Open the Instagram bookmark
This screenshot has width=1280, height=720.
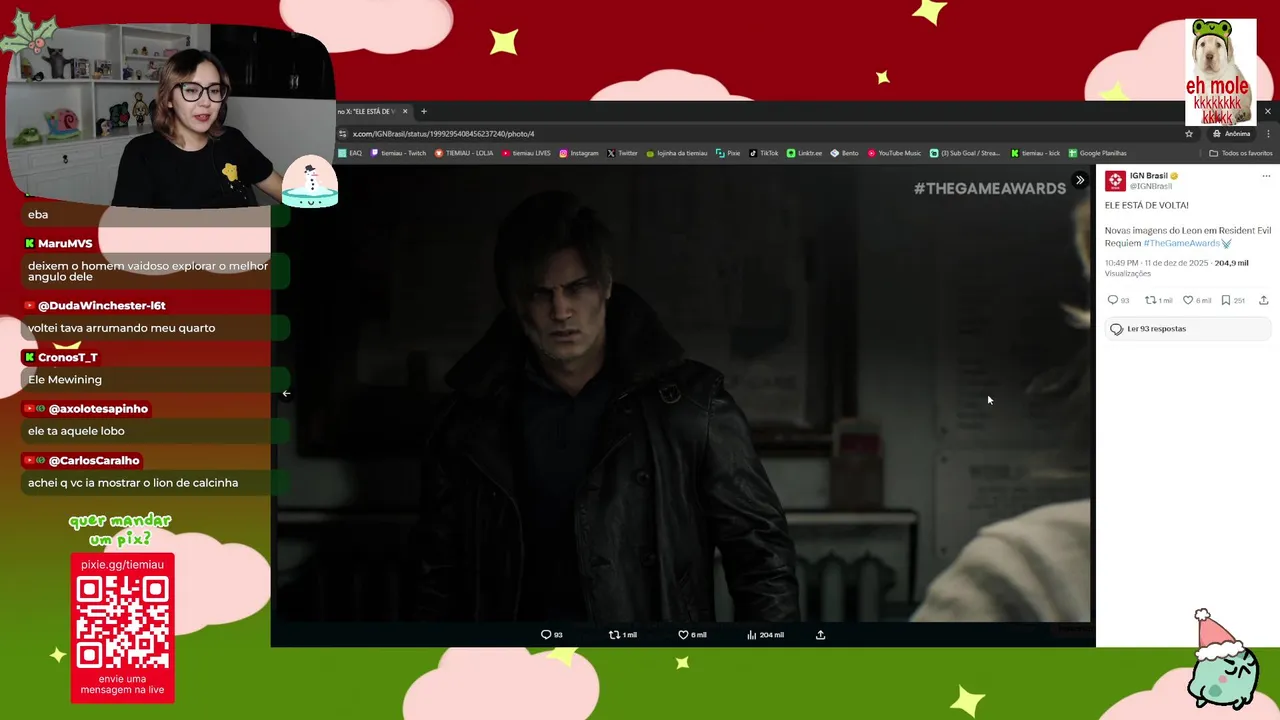579,153
